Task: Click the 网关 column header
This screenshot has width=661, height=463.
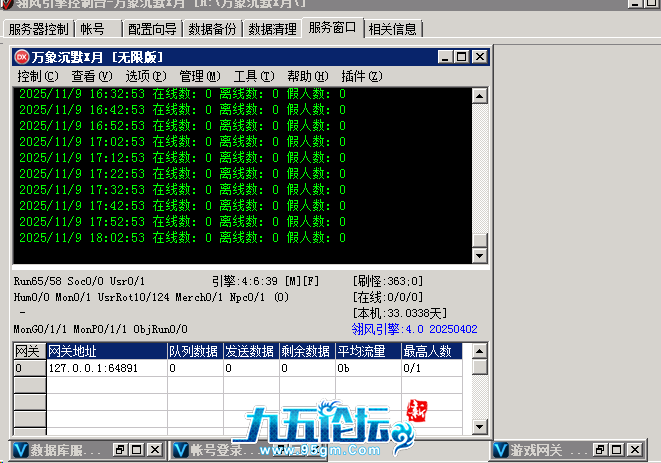Action: pyautogui.click(x=30, y=351)
